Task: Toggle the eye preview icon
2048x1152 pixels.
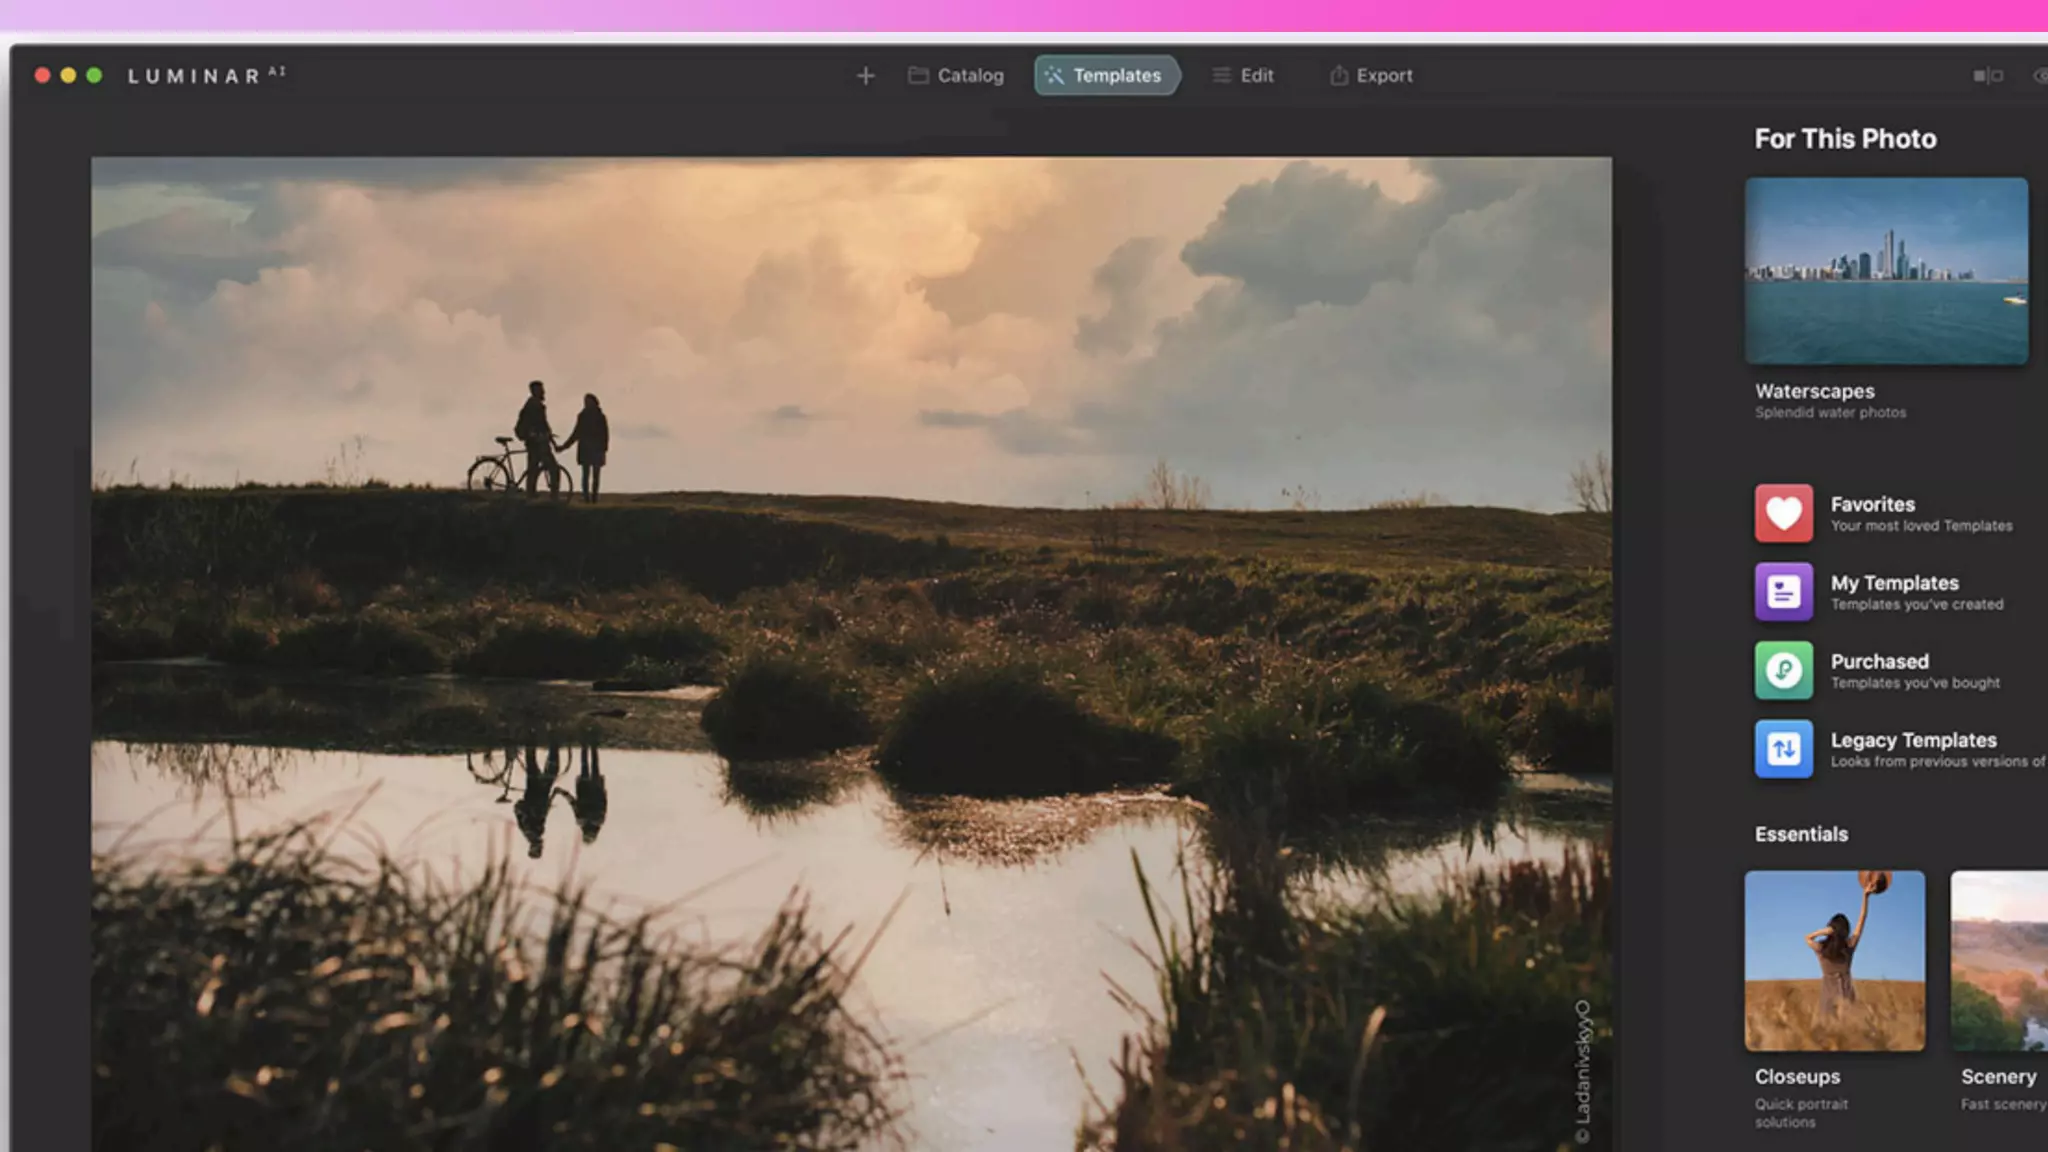Action: 2040,76
